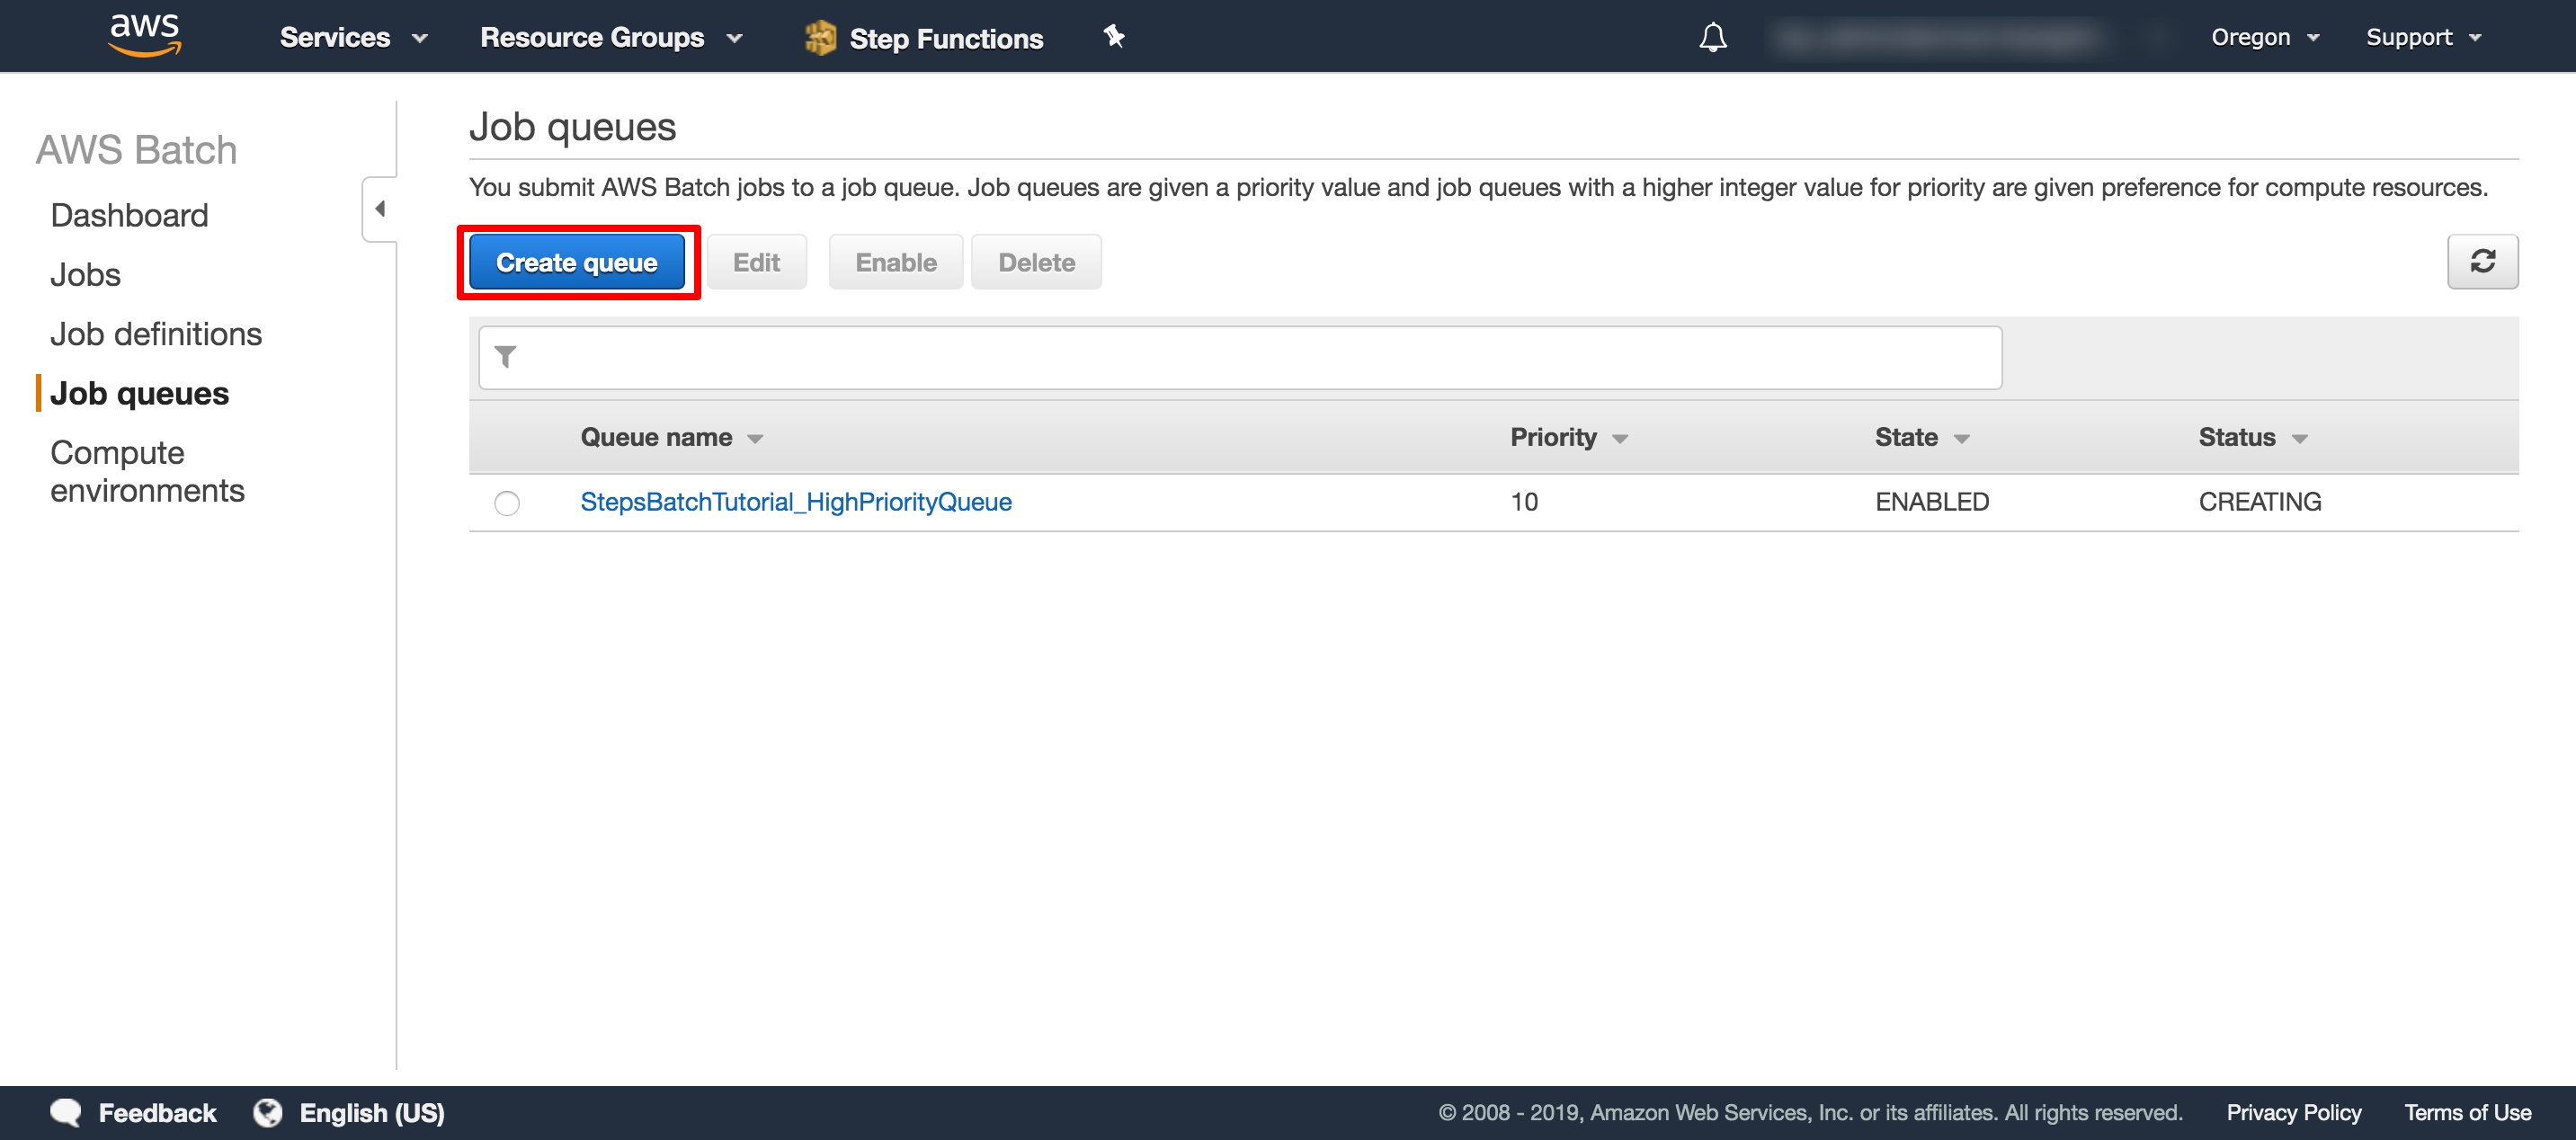Click the AWS Batch sidebar title
Viewport: 2576px width, 1140px height.
click(x=136, y=150)
